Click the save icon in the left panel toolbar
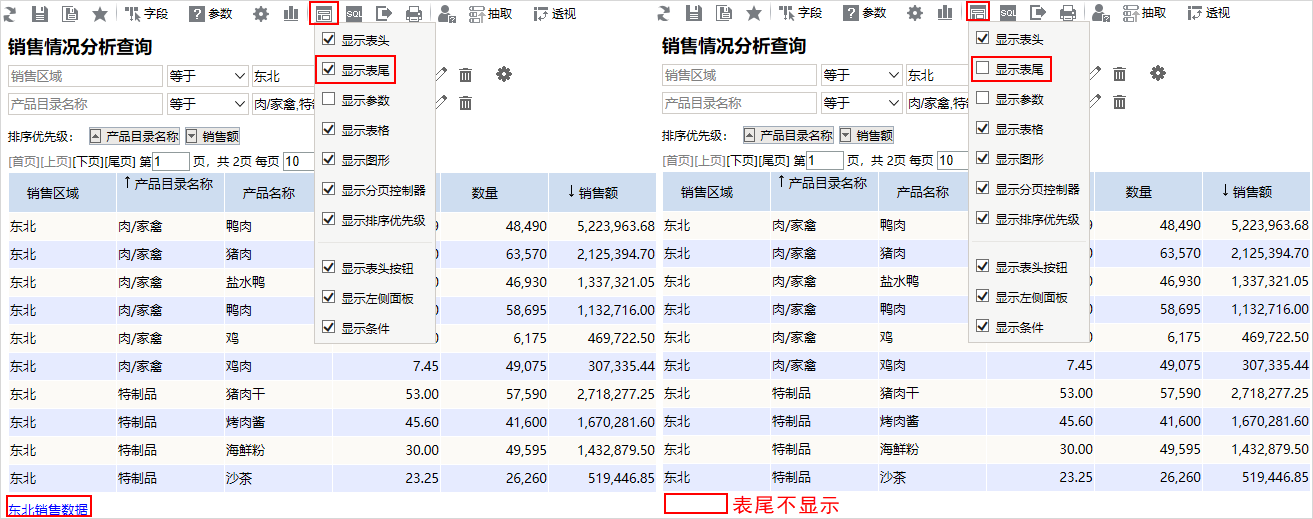 40,13
